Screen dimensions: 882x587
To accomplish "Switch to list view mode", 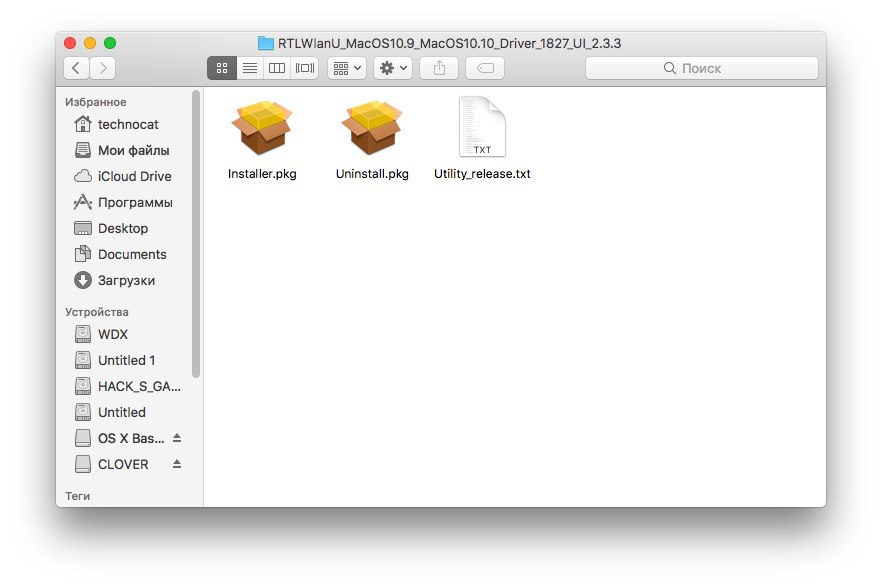I will (x=250, y=68).
